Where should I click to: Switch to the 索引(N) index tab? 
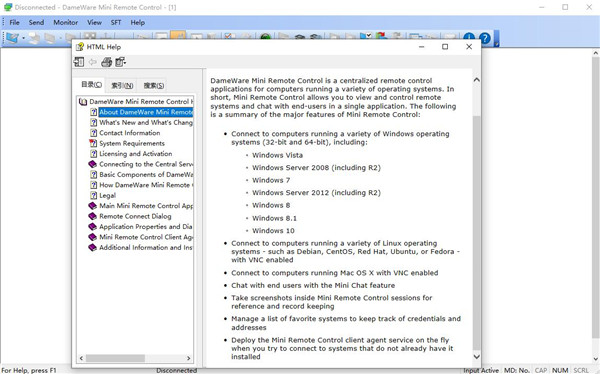point(122,85)
